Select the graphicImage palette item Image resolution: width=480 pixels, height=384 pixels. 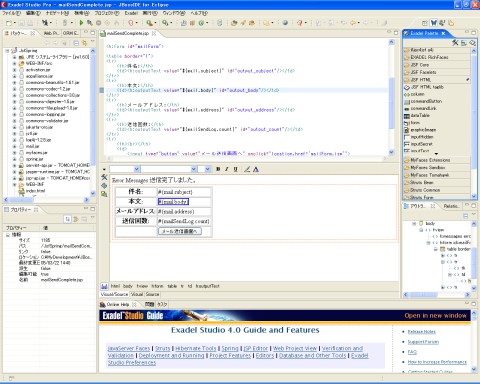(x=423, y=130)
